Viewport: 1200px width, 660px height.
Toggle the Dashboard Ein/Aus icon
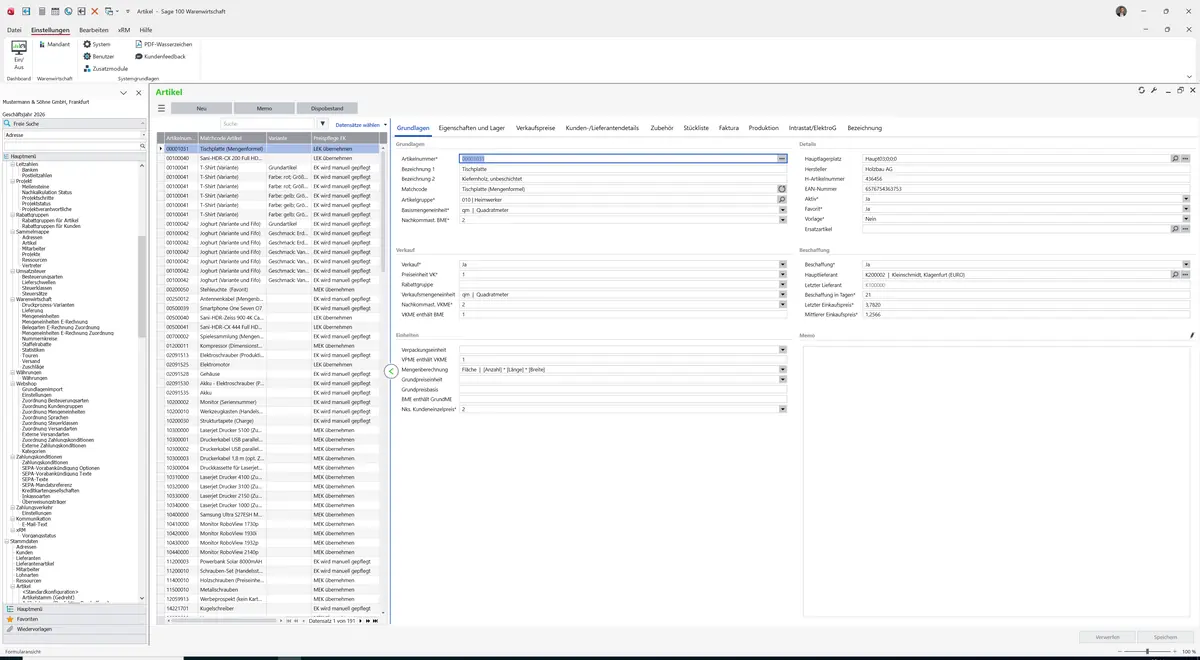point(18,54)
